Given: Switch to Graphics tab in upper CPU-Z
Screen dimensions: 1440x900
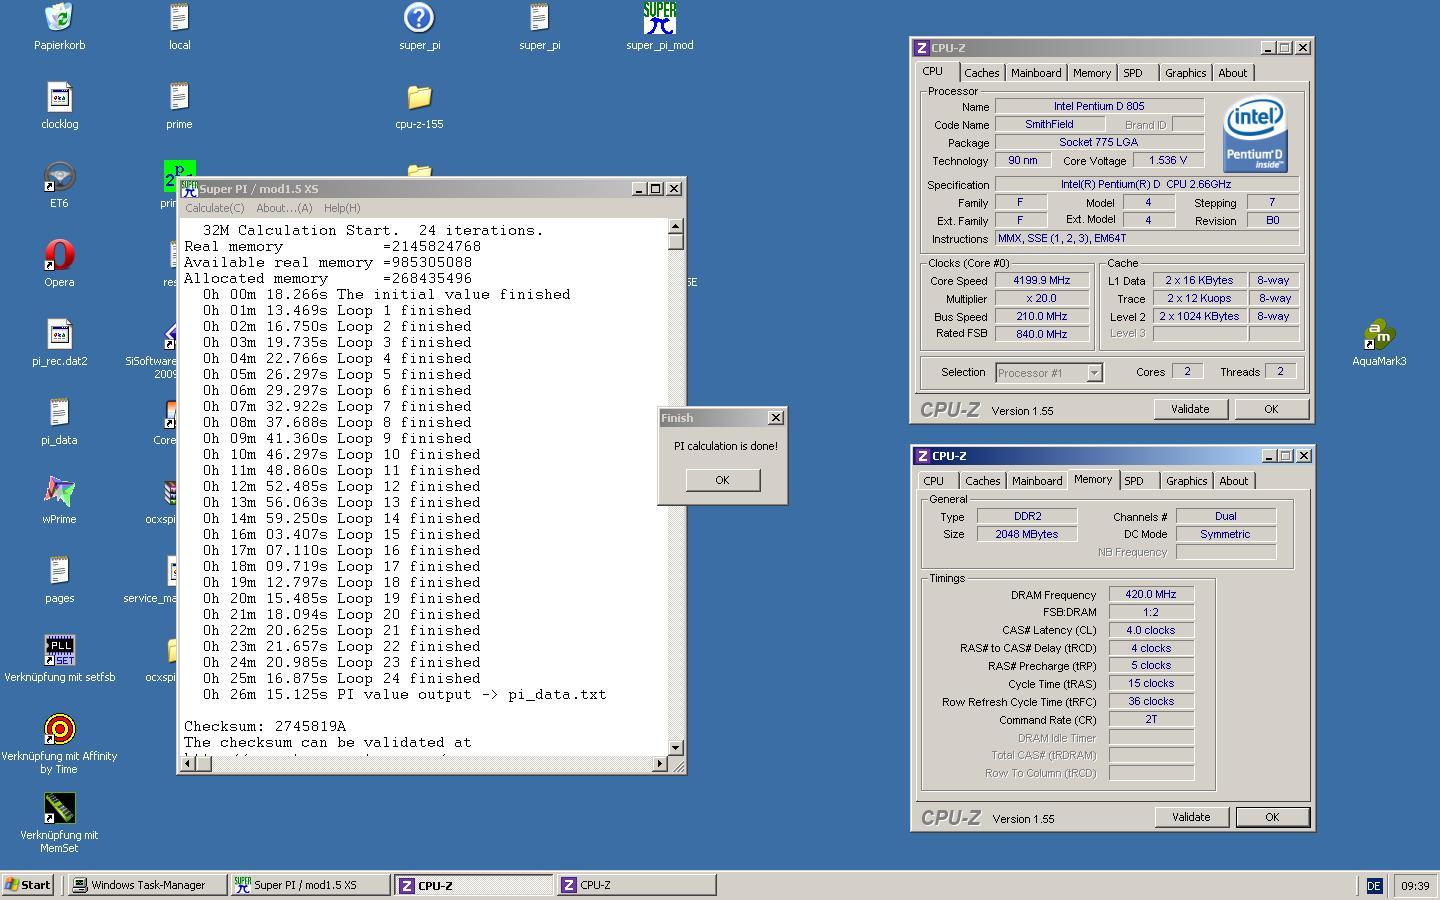Looking at the screenshot, I should tap(1186, 73).
